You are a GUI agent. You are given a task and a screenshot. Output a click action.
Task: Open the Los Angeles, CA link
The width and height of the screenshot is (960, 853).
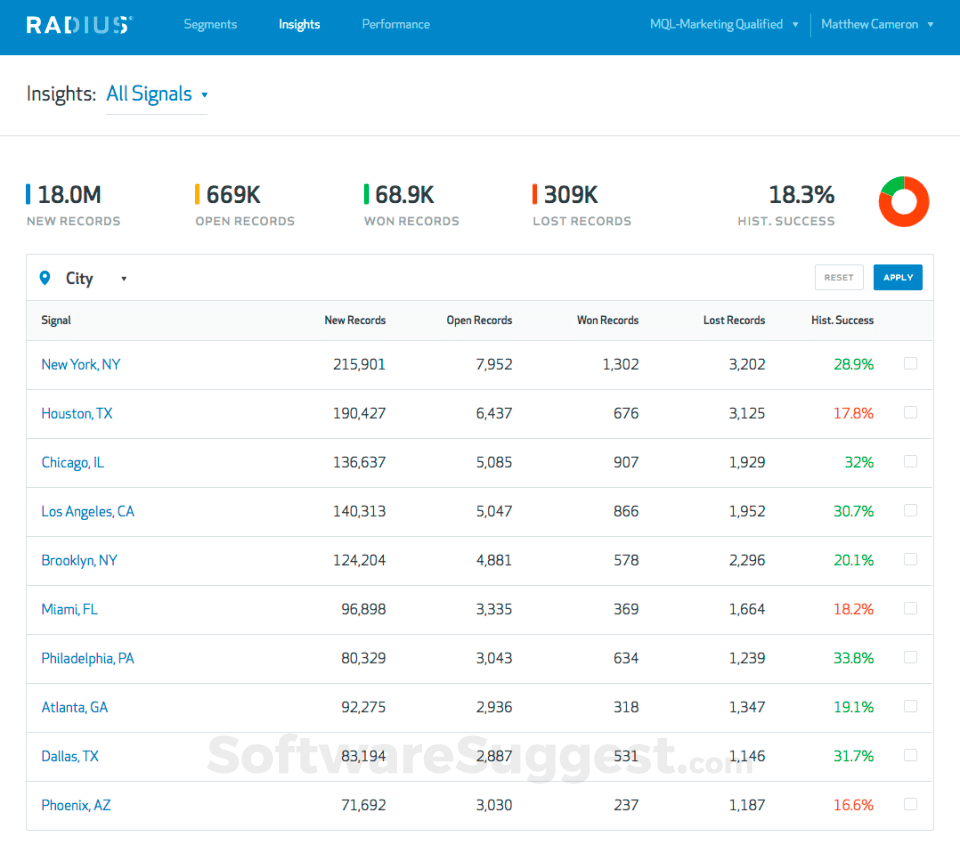[x=87, y=511]
